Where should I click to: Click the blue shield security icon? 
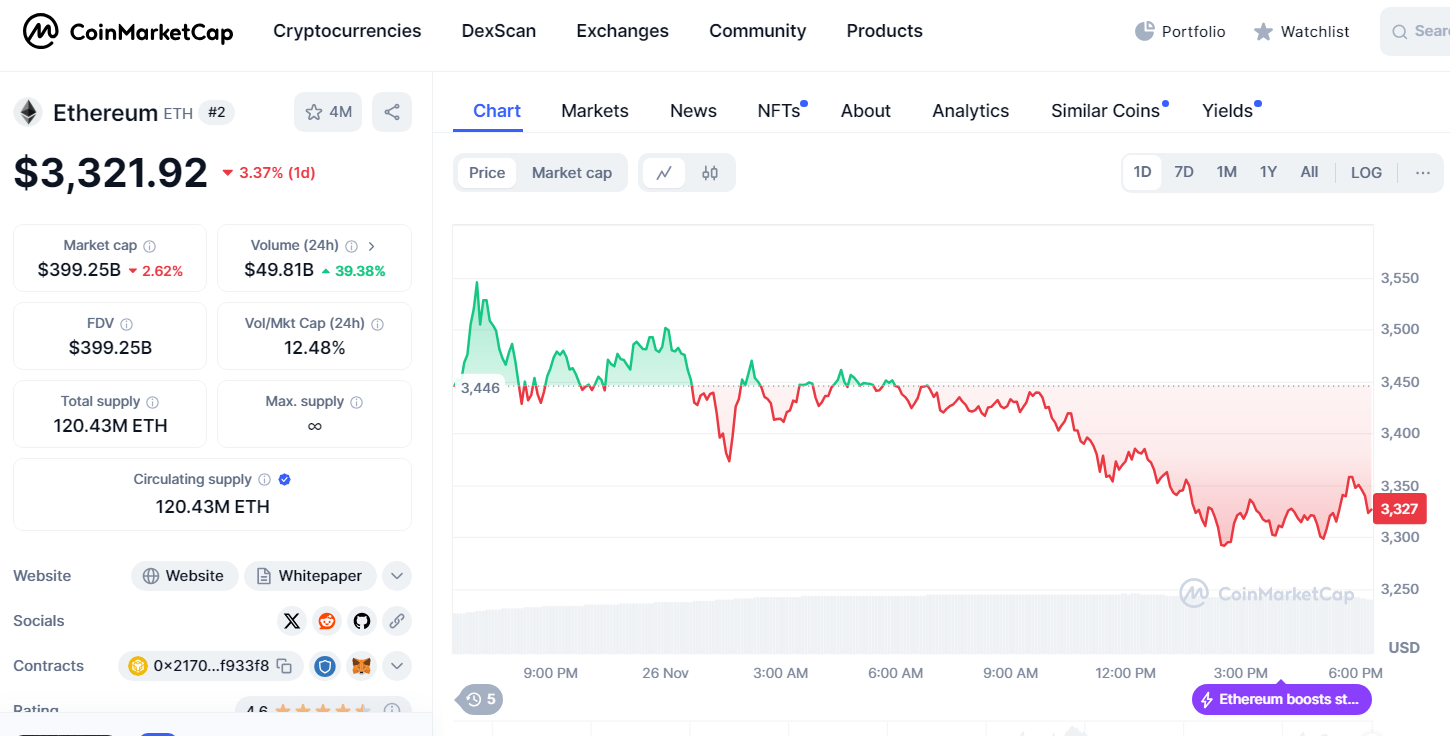pyautogui.click(x=325, y=666)
